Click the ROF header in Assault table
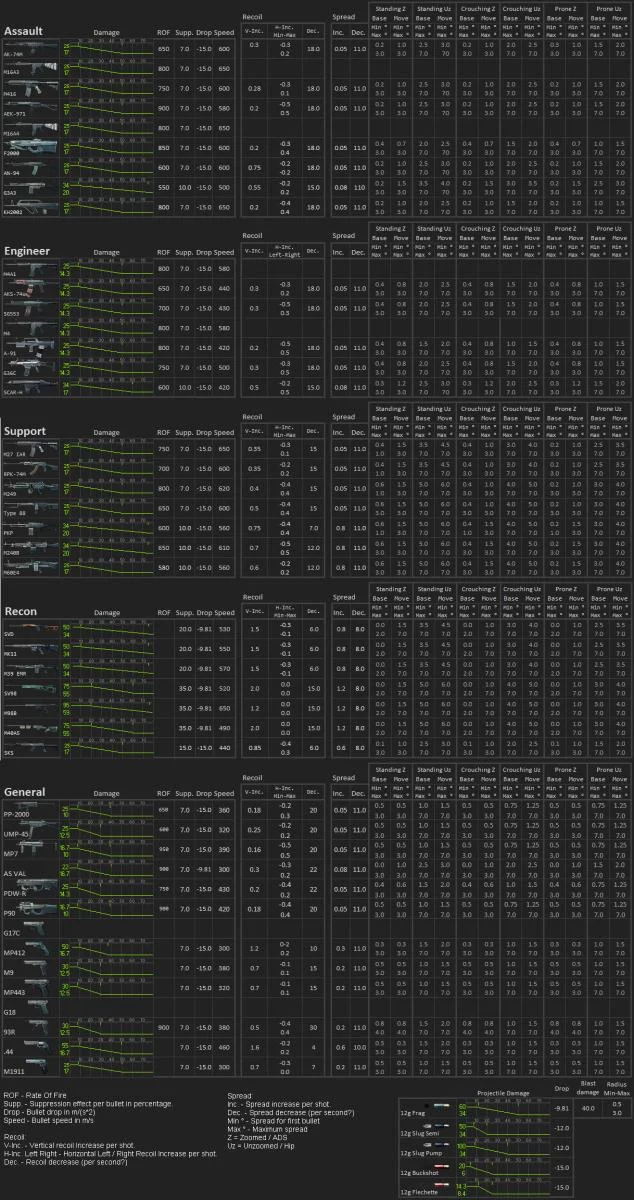Viewport: 634px width, 1200px height. click(x=163, y=33)
